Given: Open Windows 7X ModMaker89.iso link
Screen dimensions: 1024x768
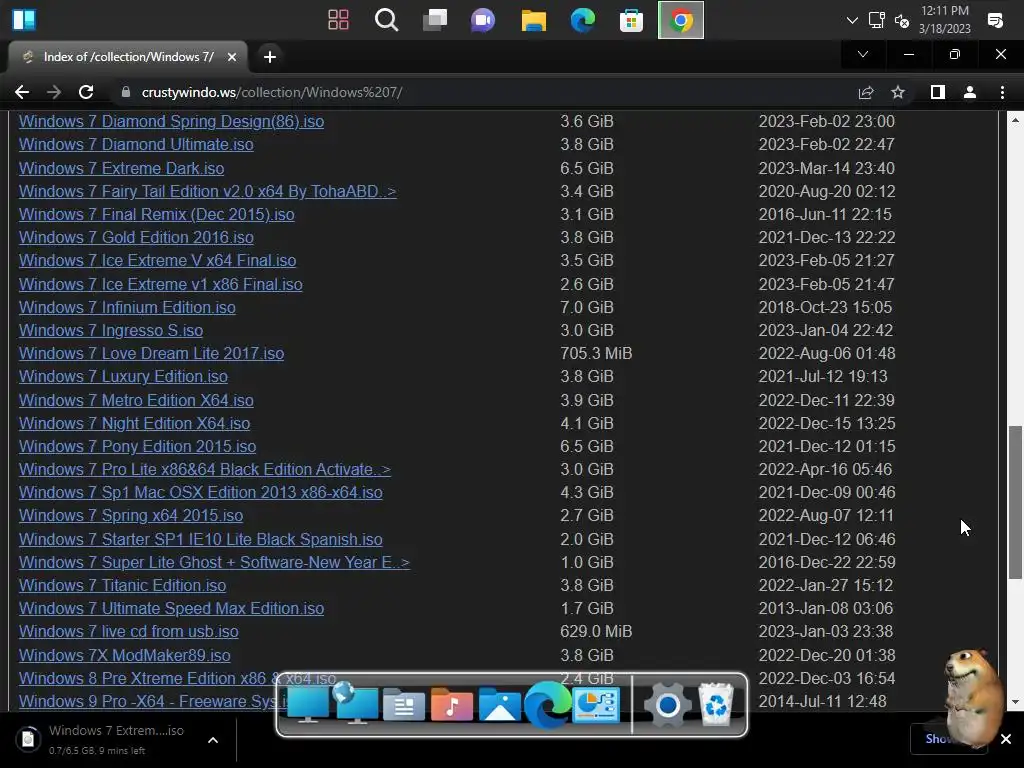Looking at the screenshot, I should [x=124, y=655].
